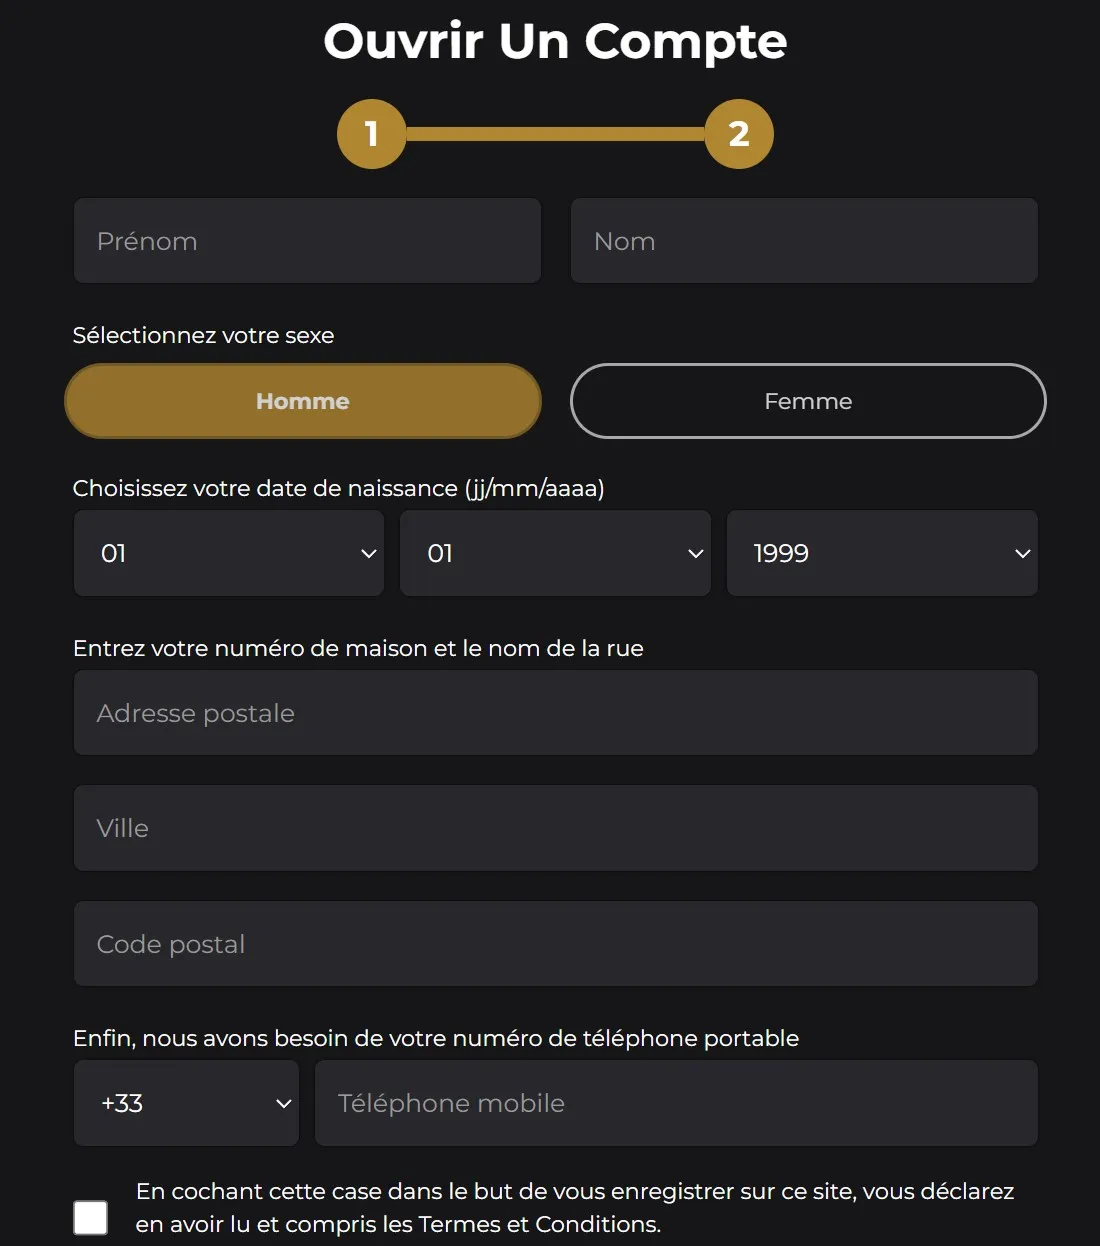Click the Termes et Conditions text

tap(538, 1224)
